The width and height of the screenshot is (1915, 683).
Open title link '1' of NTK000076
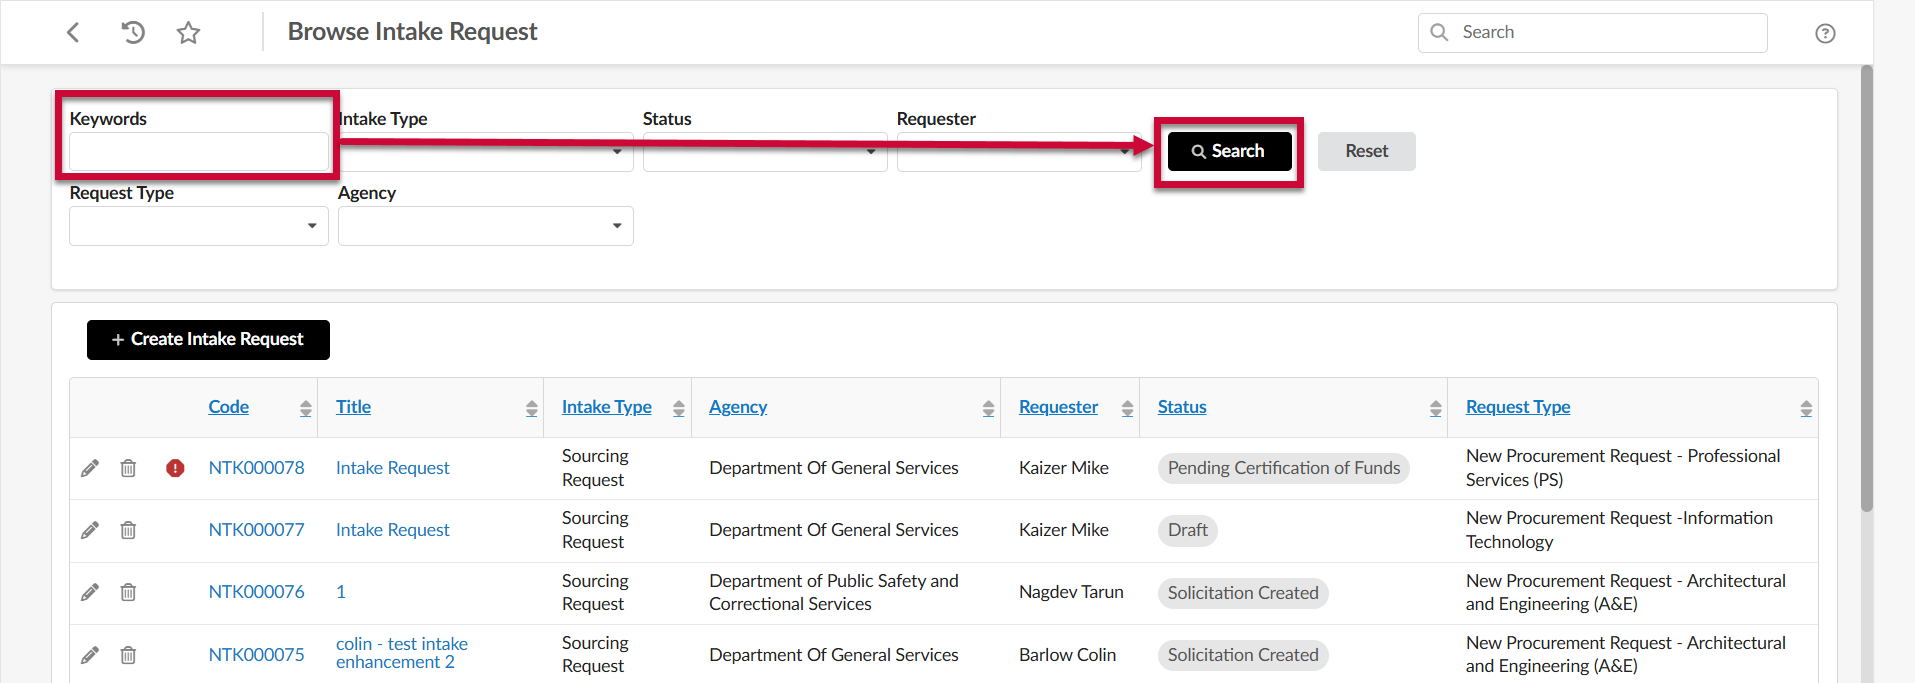coord(341,592)
